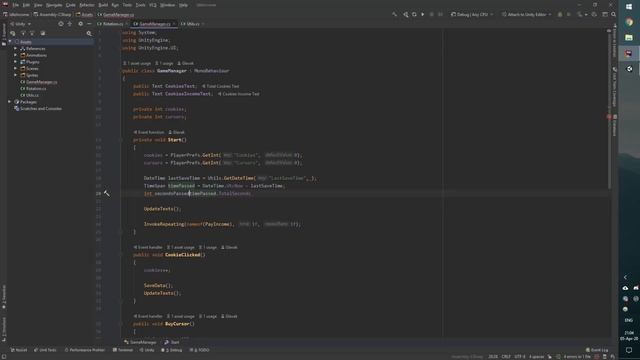Open the File menu
This screenshot has height=360, width=640.
point(16,5)
